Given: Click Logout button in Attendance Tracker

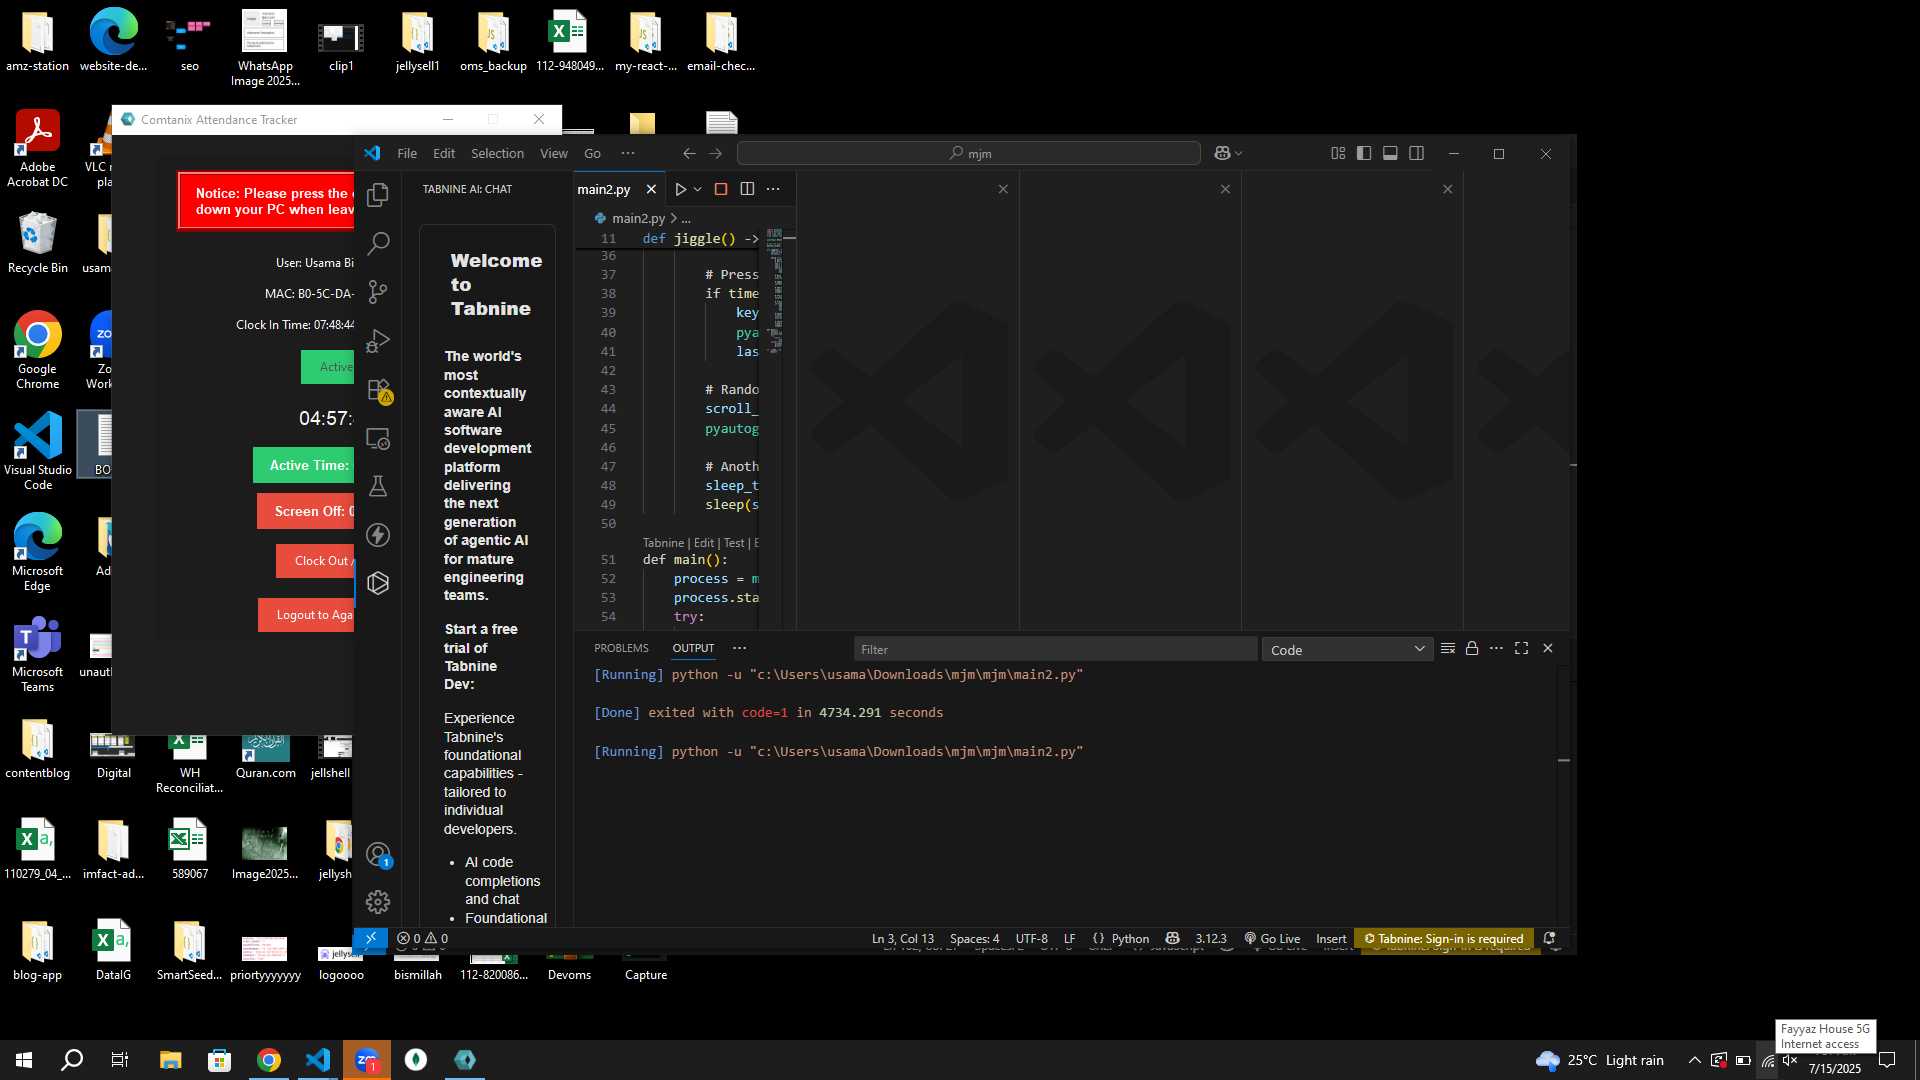Looking at the screenshot, I should (x=306, y=615).
